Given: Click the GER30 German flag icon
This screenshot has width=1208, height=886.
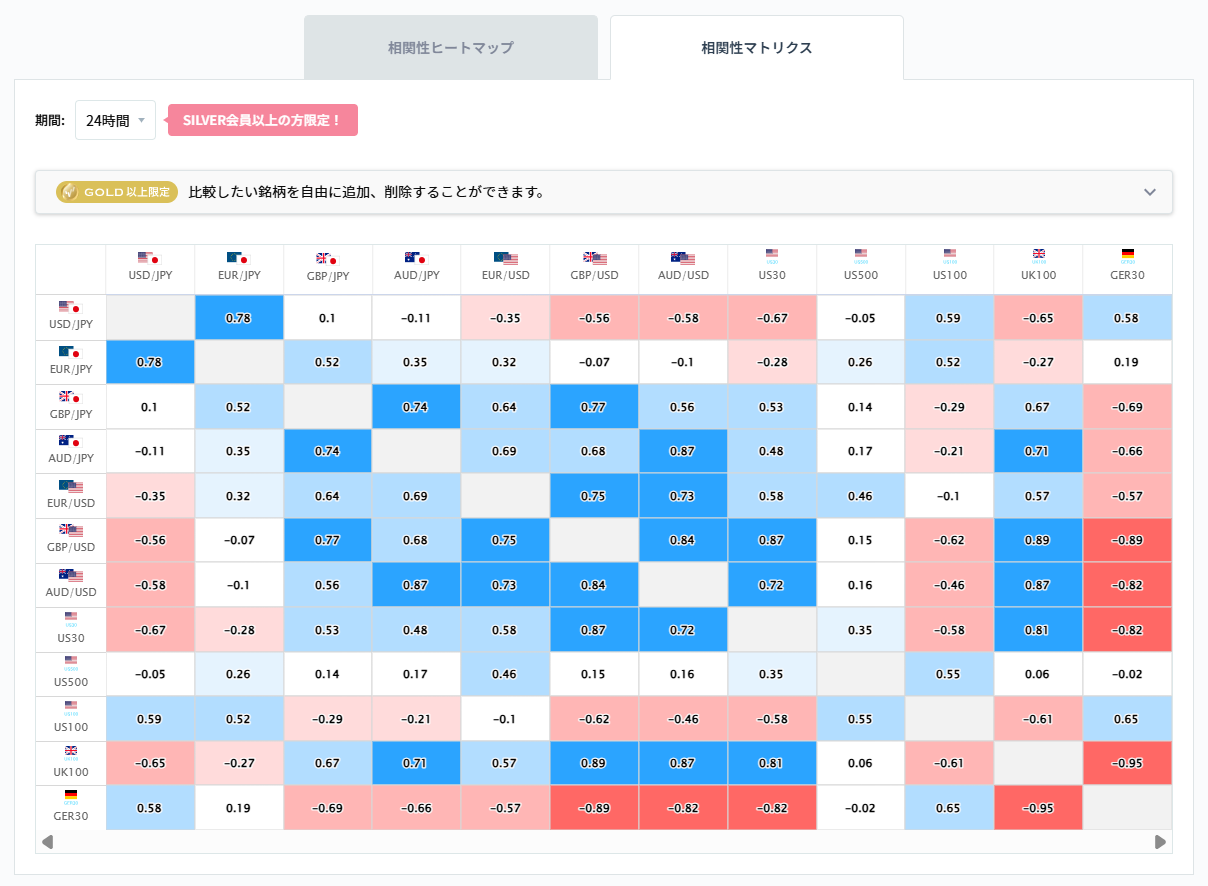Looking at the screenshot, I should pos(1127,258).
